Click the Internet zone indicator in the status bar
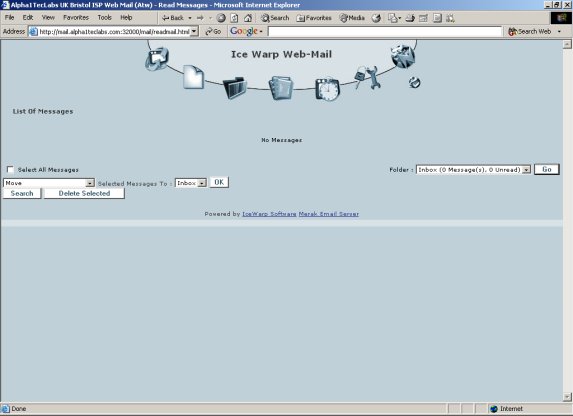573x416 pixels. coord(507,409)
